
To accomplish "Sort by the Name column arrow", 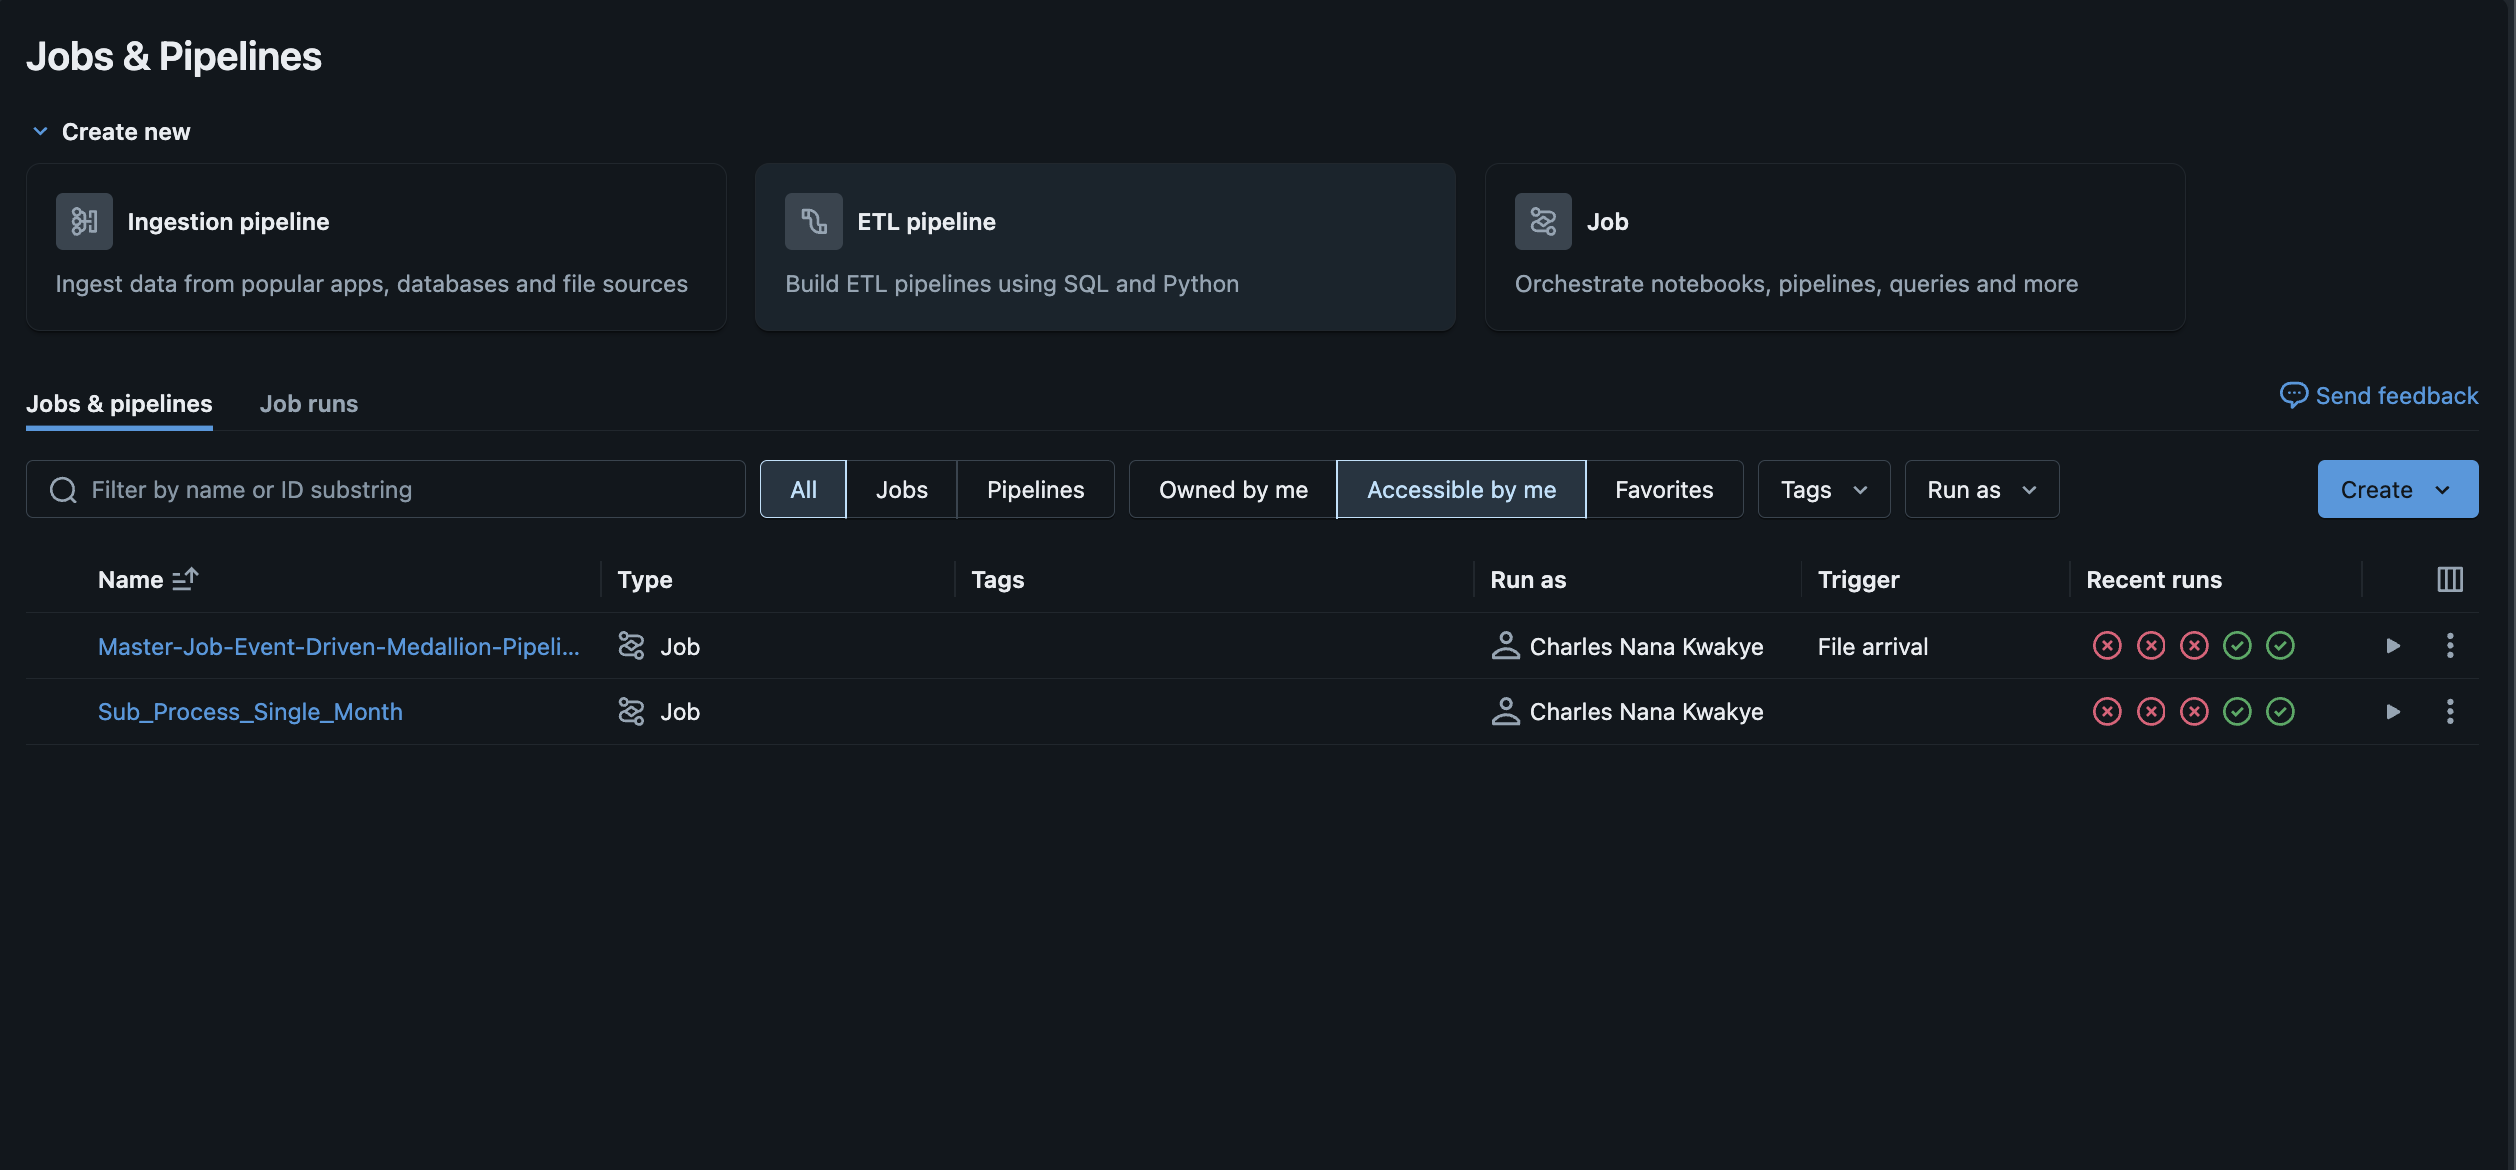I will [185, 579].
